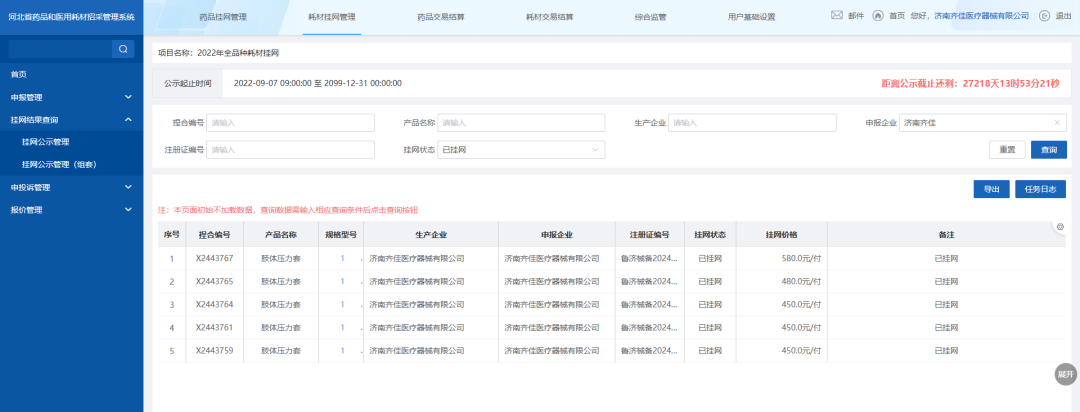Click the logout power icon
The height and width of the screenshot is (412, 1080).
point(1045,16)
